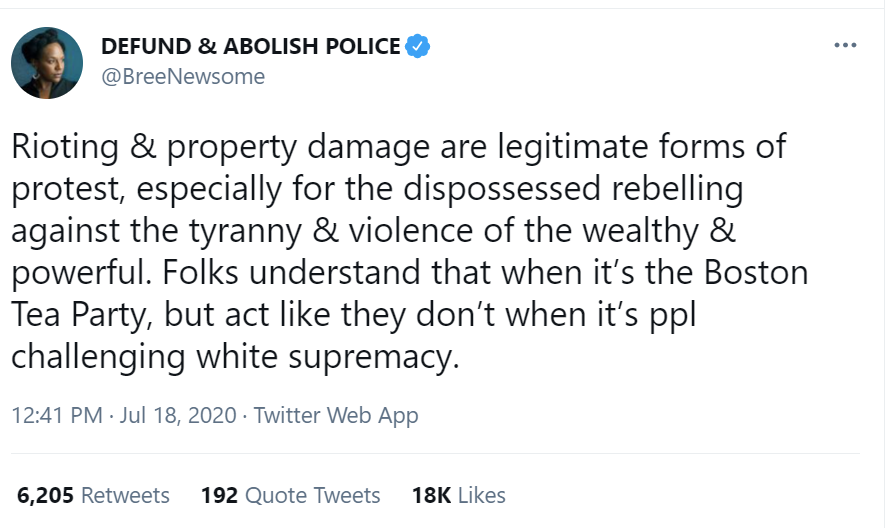
Task: Open the DEFUND & ABOLISH POLICE display name
Action: point(251,46)
